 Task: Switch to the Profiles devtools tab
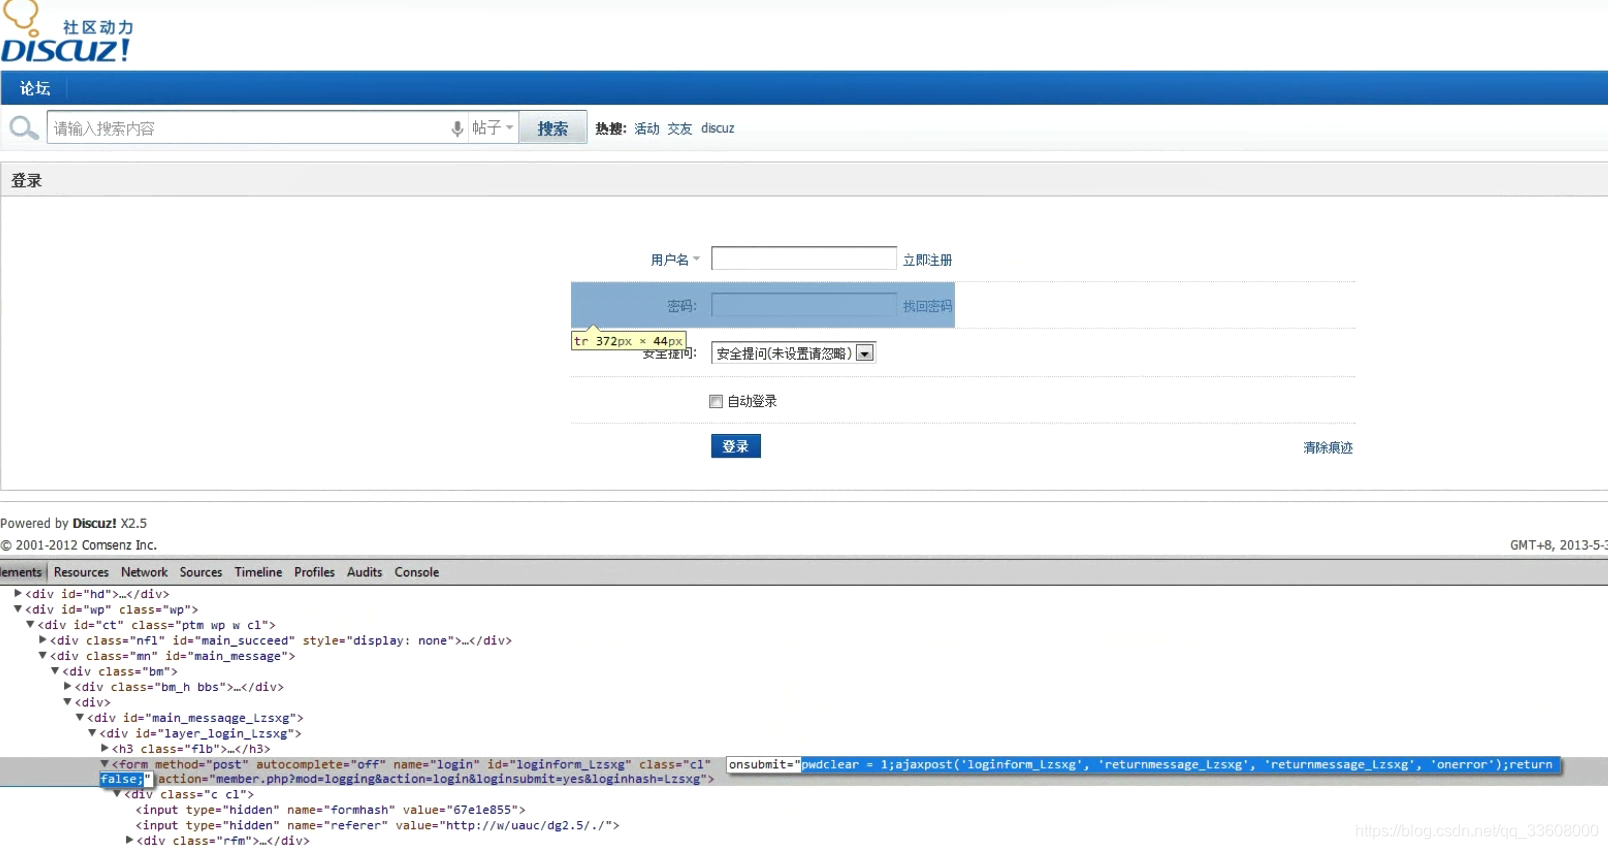coord(314,572)
